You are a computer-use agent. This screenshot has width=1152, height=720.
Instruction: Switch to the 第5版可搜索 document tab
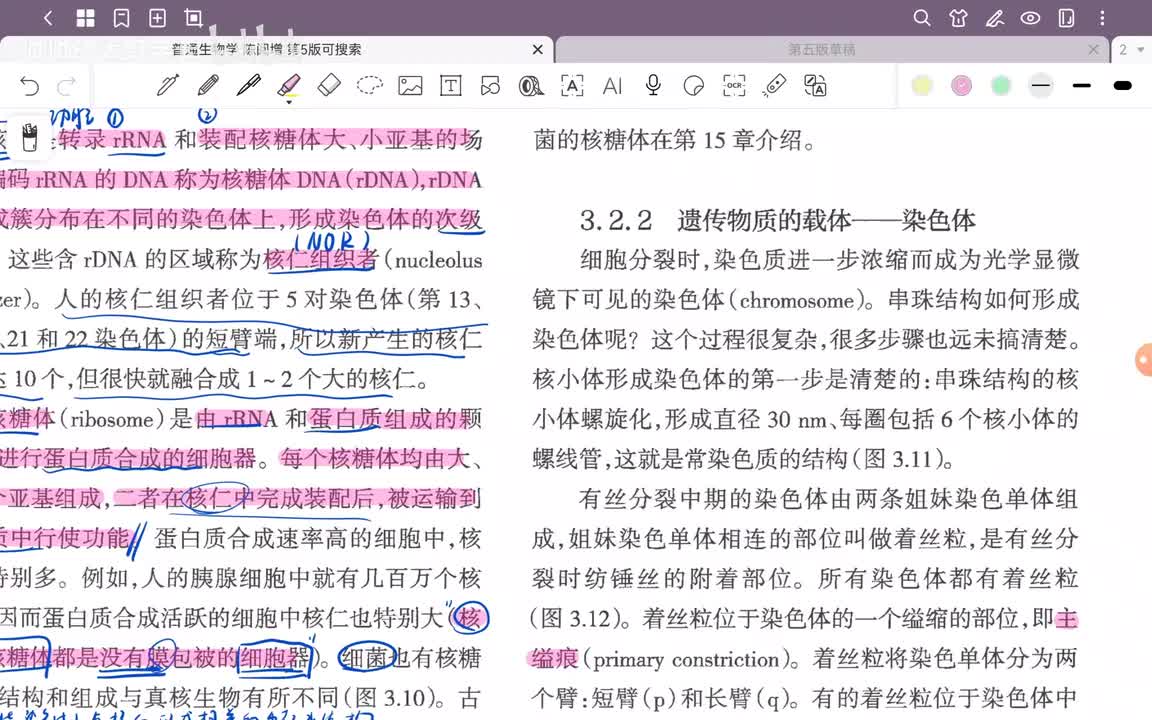(267, 49)
